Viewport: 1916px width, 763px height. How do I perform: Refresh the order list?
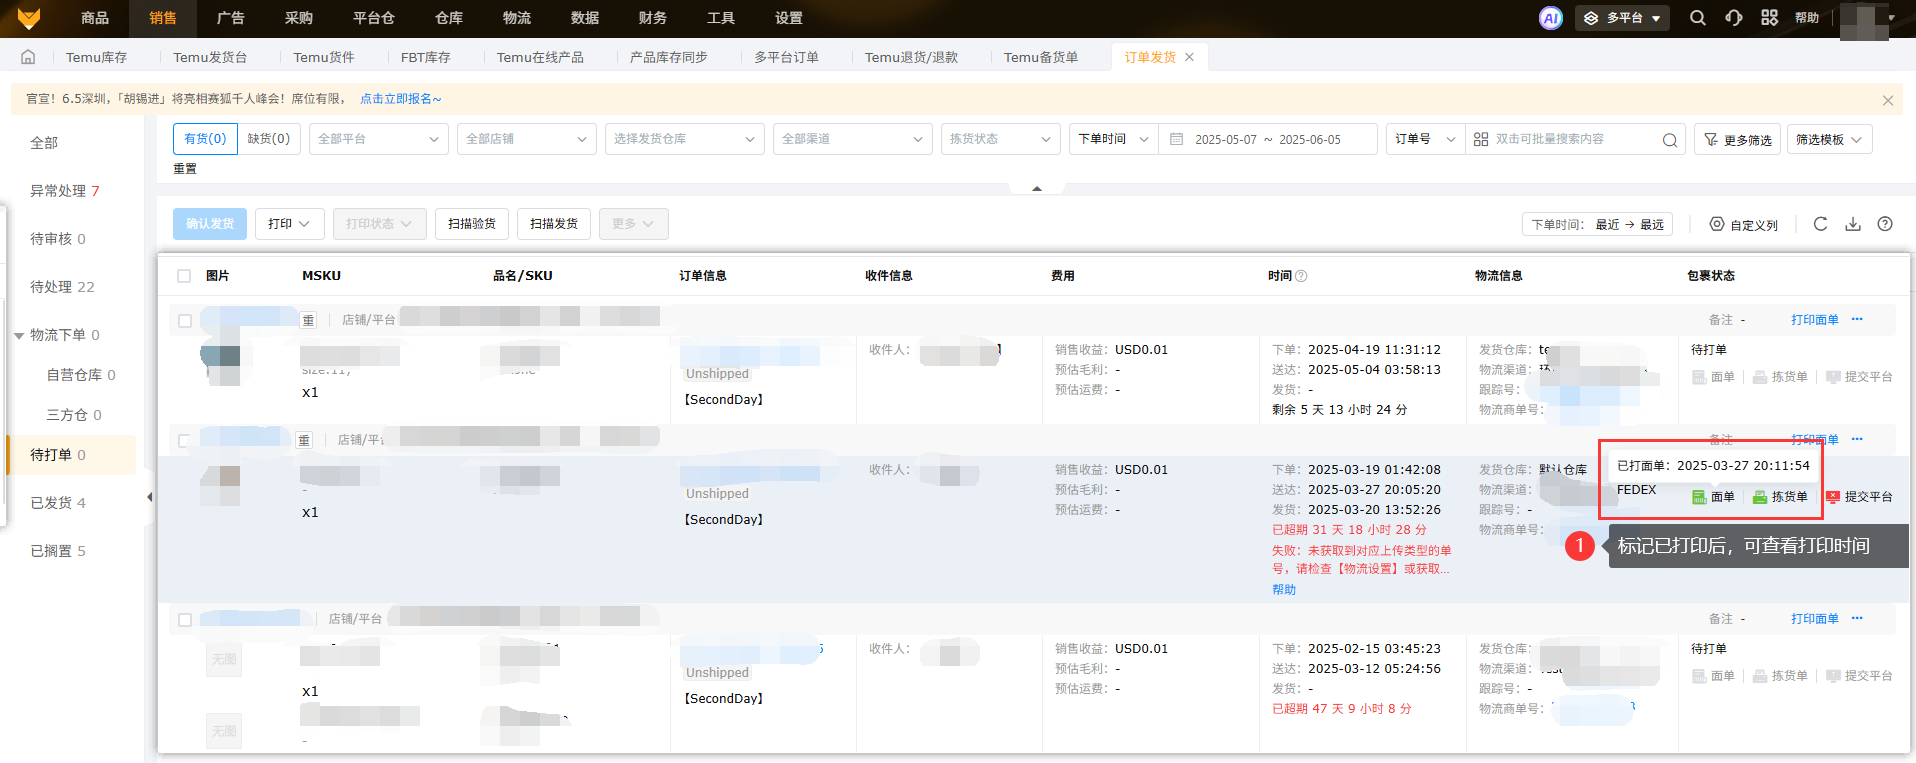click(1820, 224)
